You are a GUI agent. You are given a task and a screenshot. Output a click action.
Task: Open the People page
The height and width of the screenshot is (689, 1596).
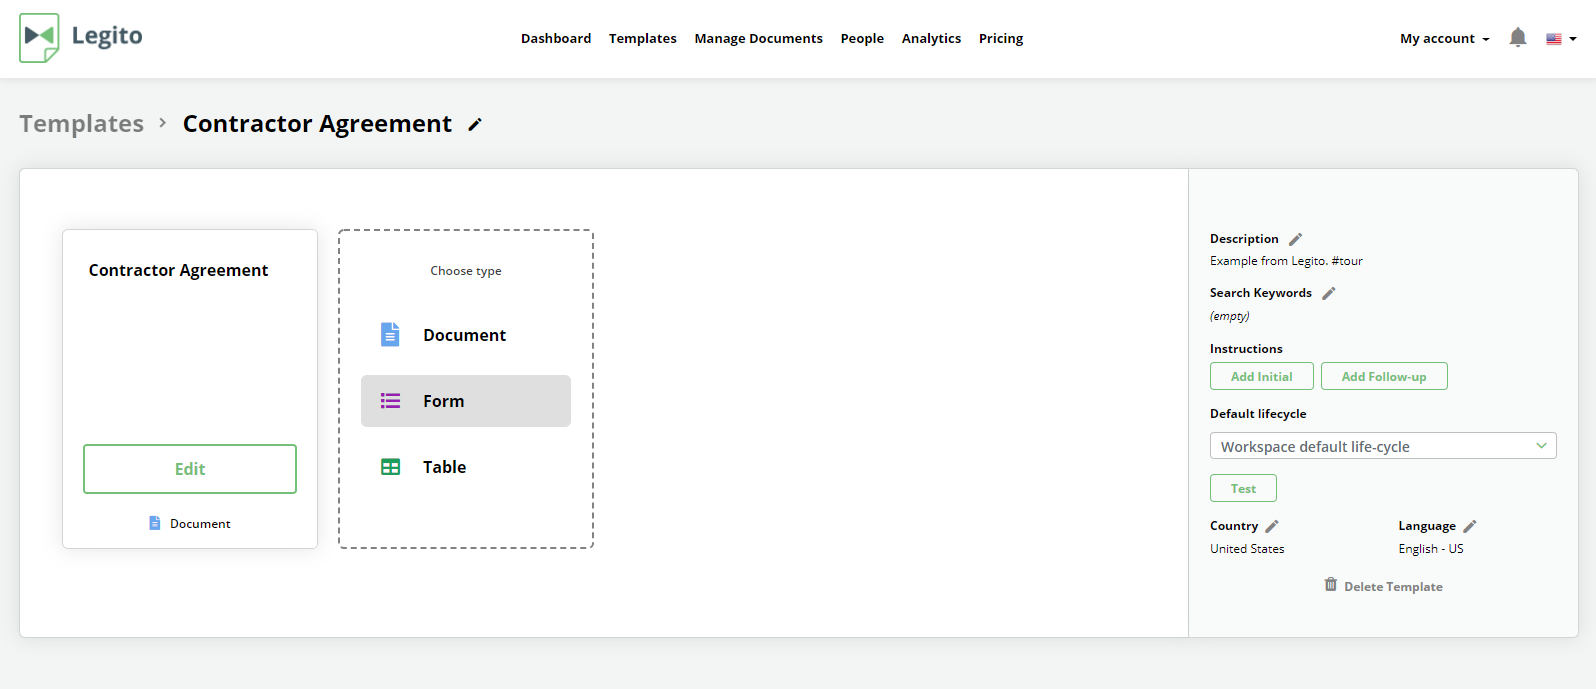862,39
